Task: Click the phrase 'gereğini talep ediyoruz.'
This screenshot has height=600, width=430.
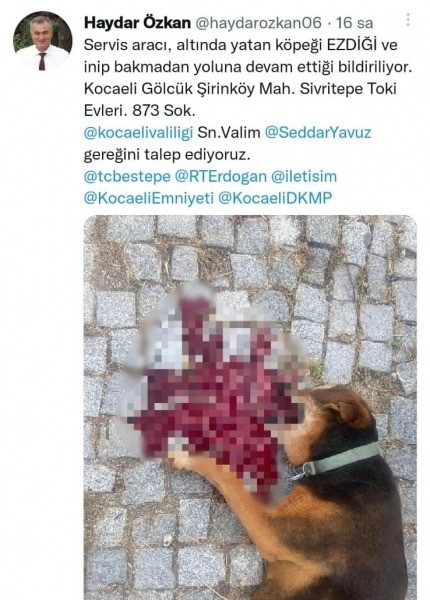Action: [166, 155]
